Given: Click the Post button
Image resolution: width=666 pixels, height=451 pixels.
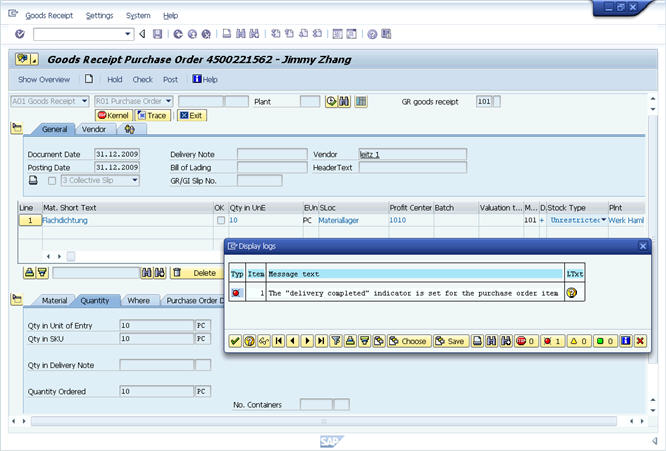Looking at the screenshot, I should (171, 79).
